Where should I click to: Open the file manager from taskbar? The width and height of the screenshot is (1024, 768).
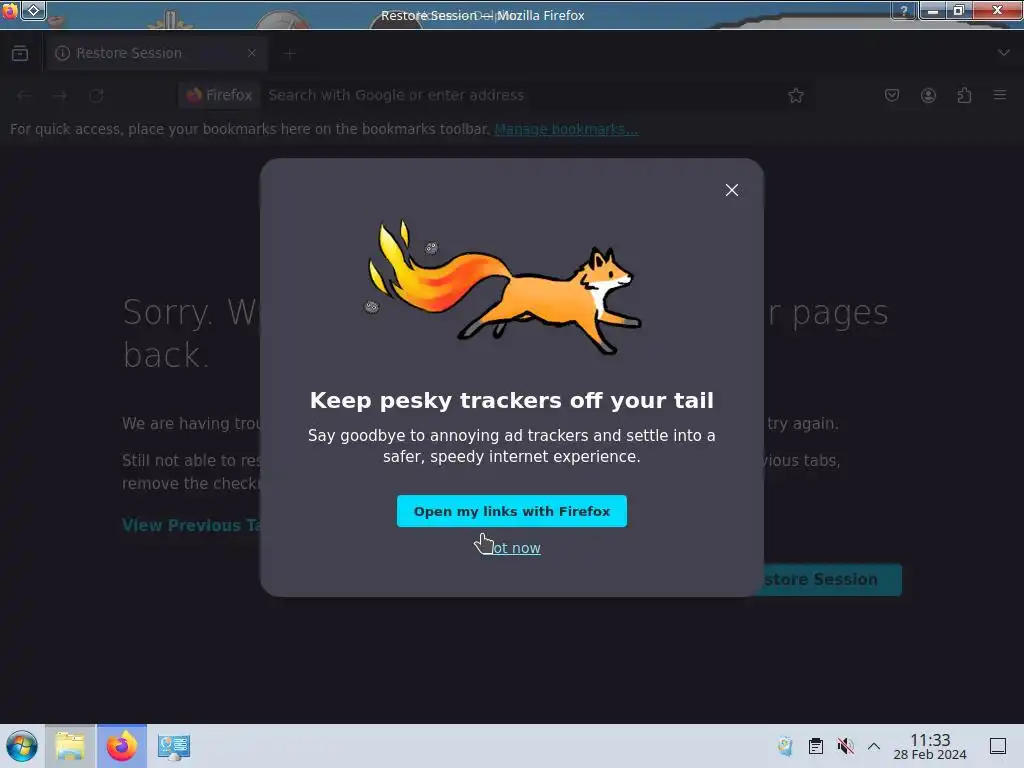[x=71, y=746]
